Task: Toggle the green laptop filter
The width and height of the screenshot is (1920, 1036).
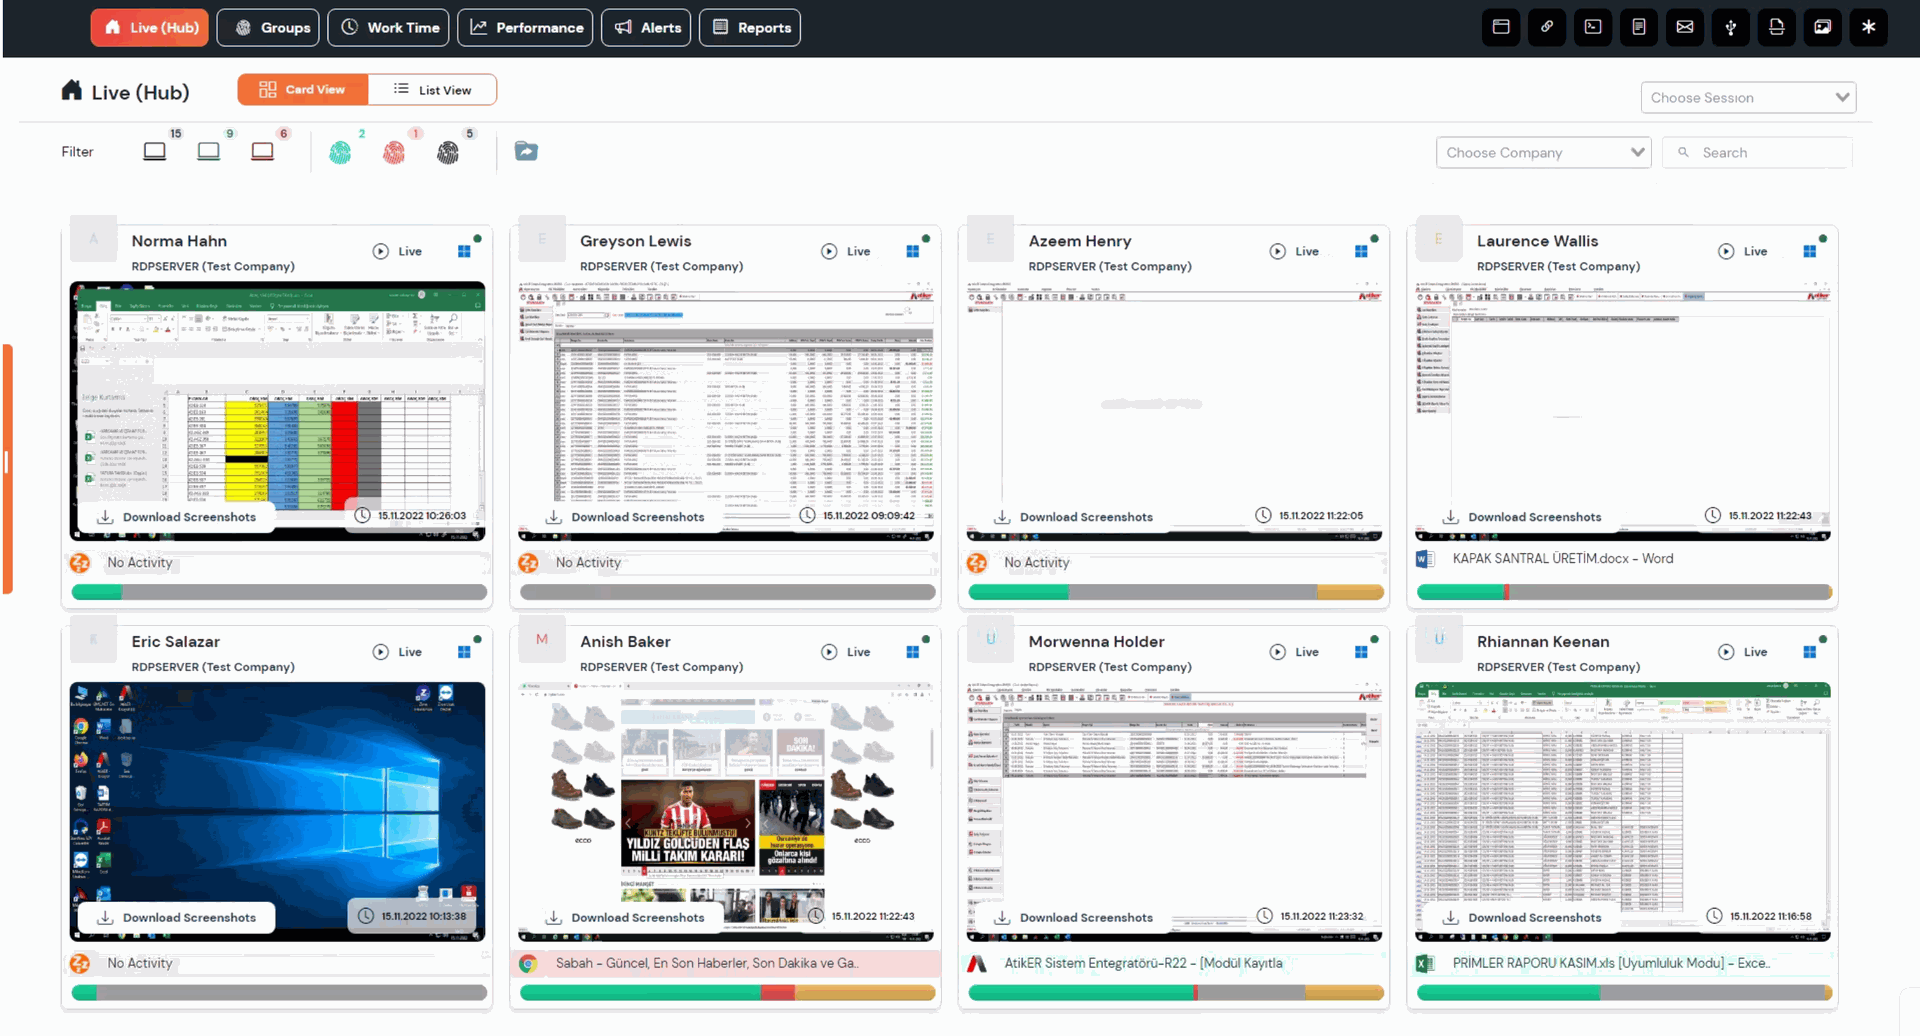Action: click(208, 151)
